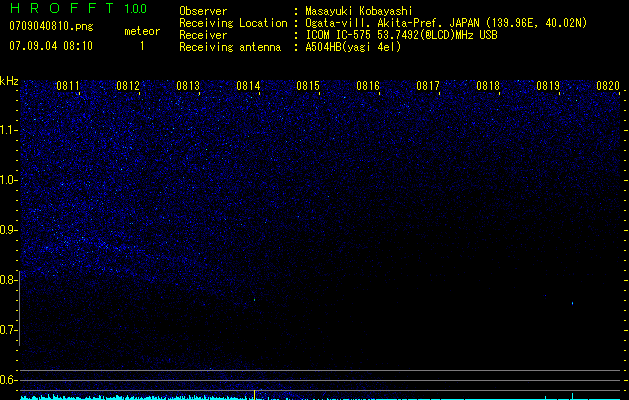Click the yellow meteor marker on the bottom strip
Image resolution: width=629 pixels, height=400 pixels.
254,394
